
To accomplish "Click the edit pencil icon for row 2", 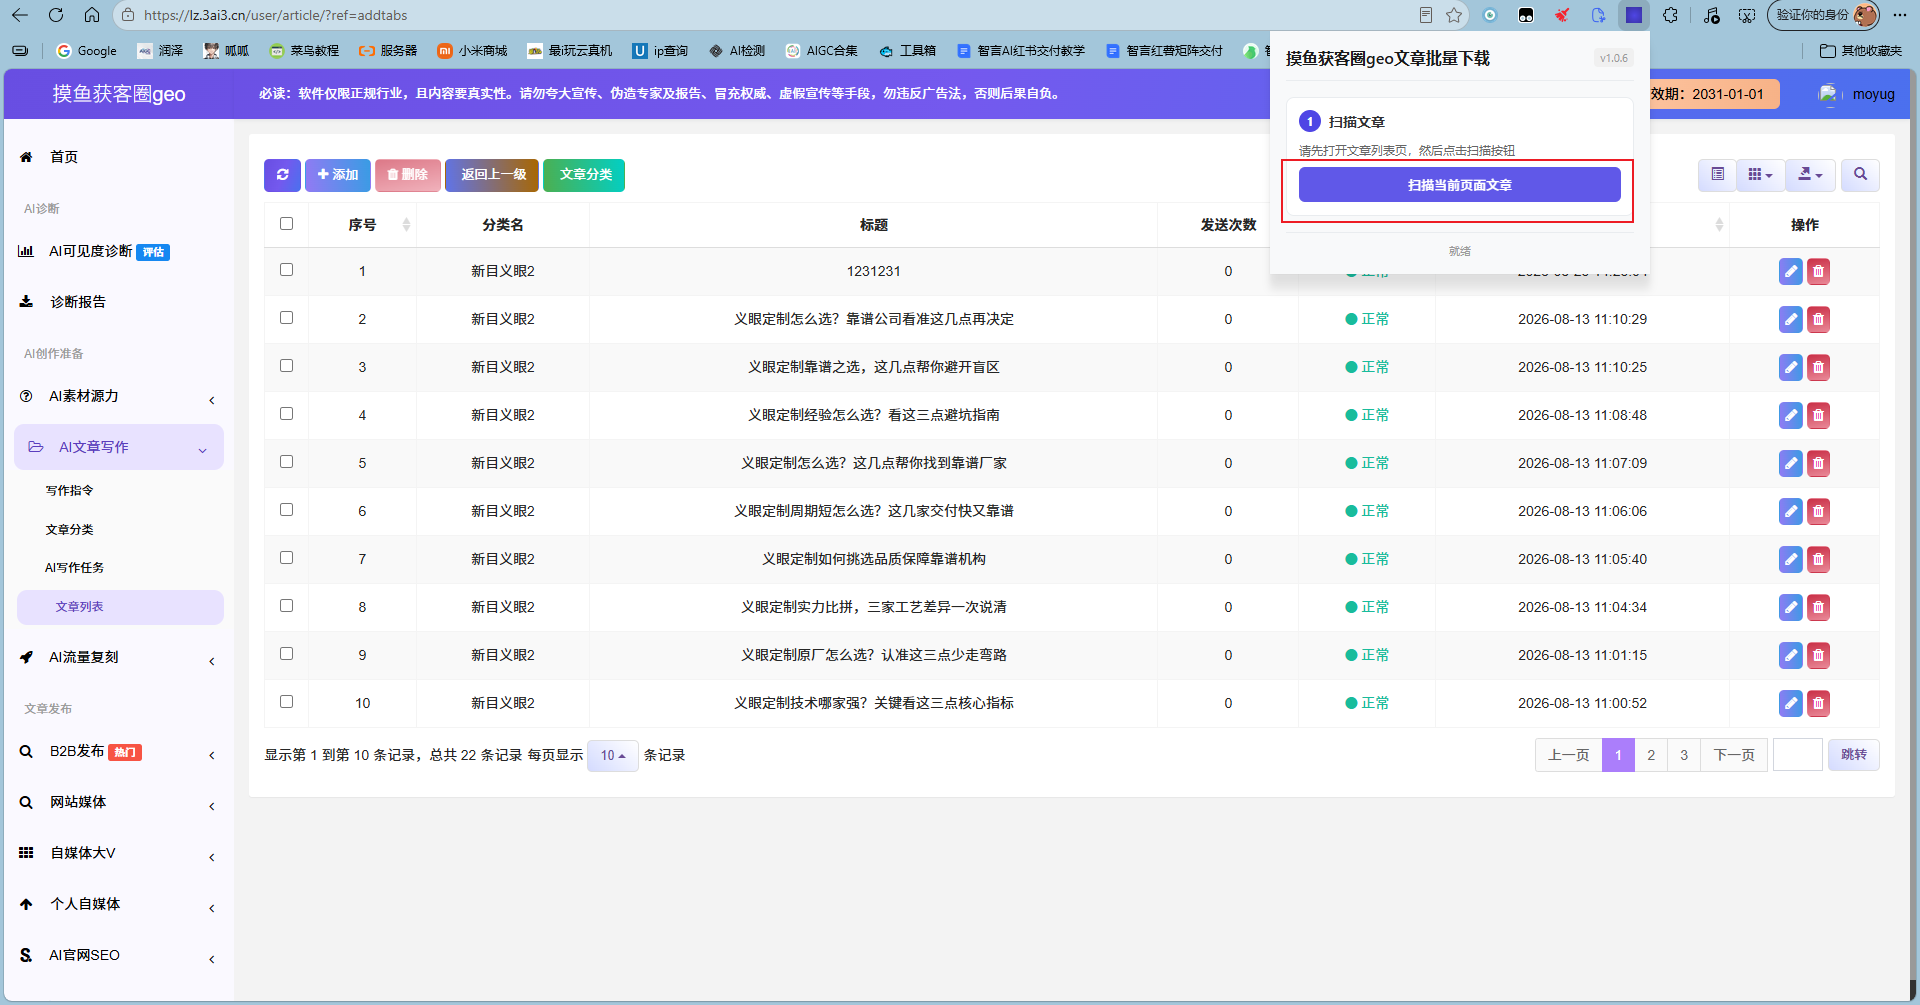I will coord(1790,320).
